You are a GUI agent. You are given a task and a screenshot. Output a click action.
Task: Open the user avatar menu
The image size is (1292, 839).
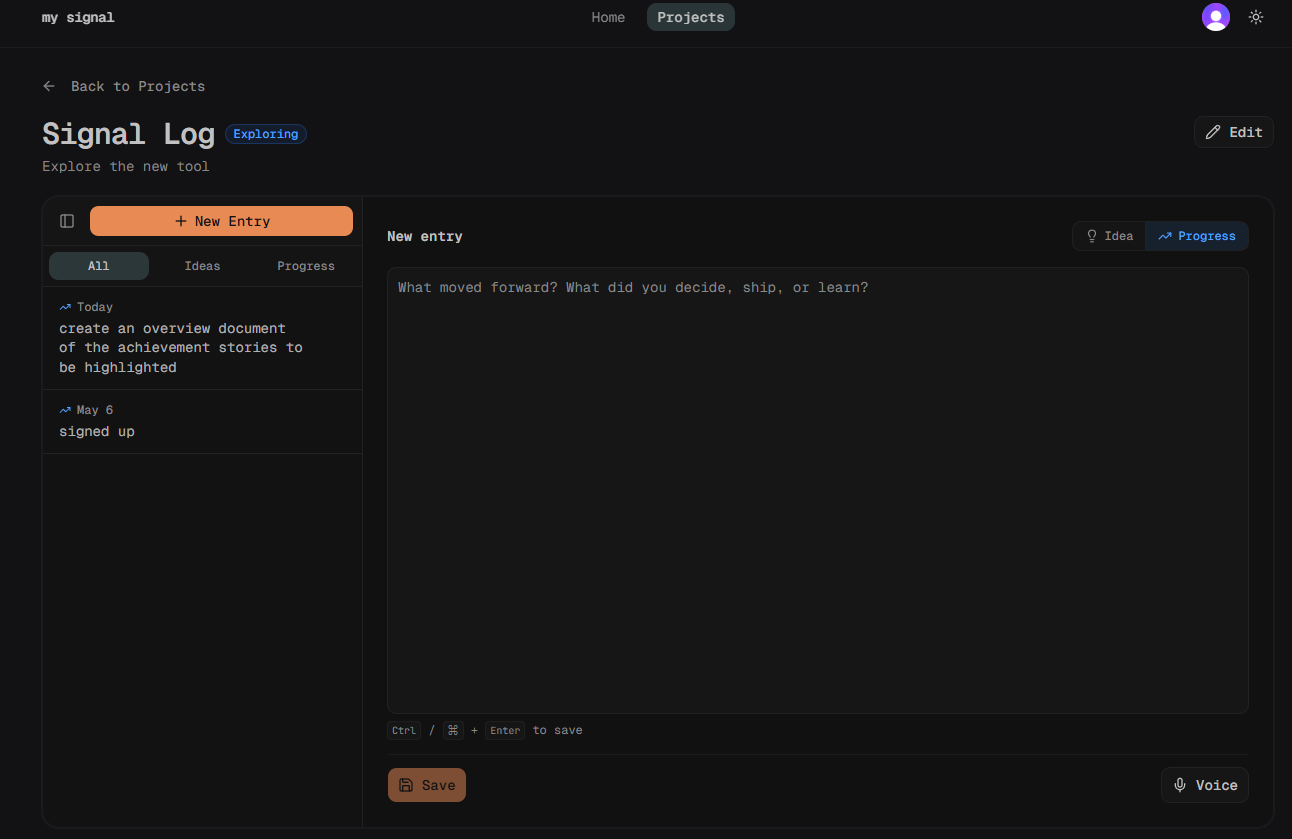1215,17
